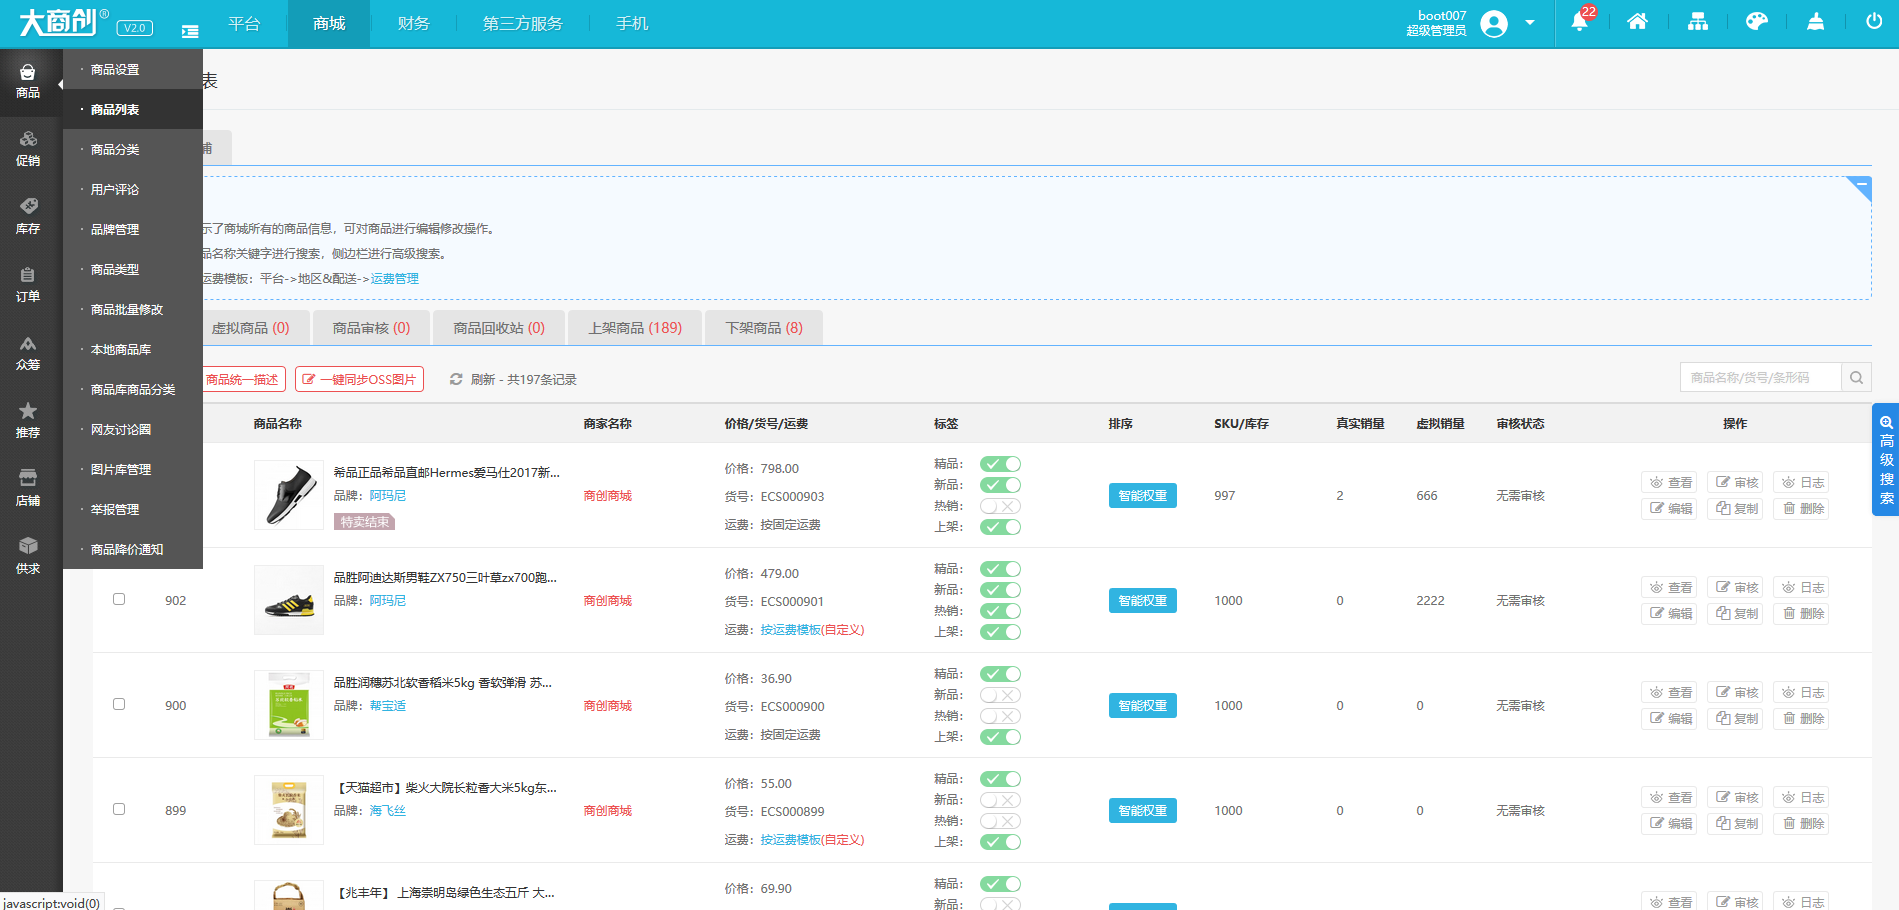Image resolution: width=1899 pixels, height=910 pixels.
Task: Switch to 上架商品 (189) tab
Action: (x=635, y=328)
